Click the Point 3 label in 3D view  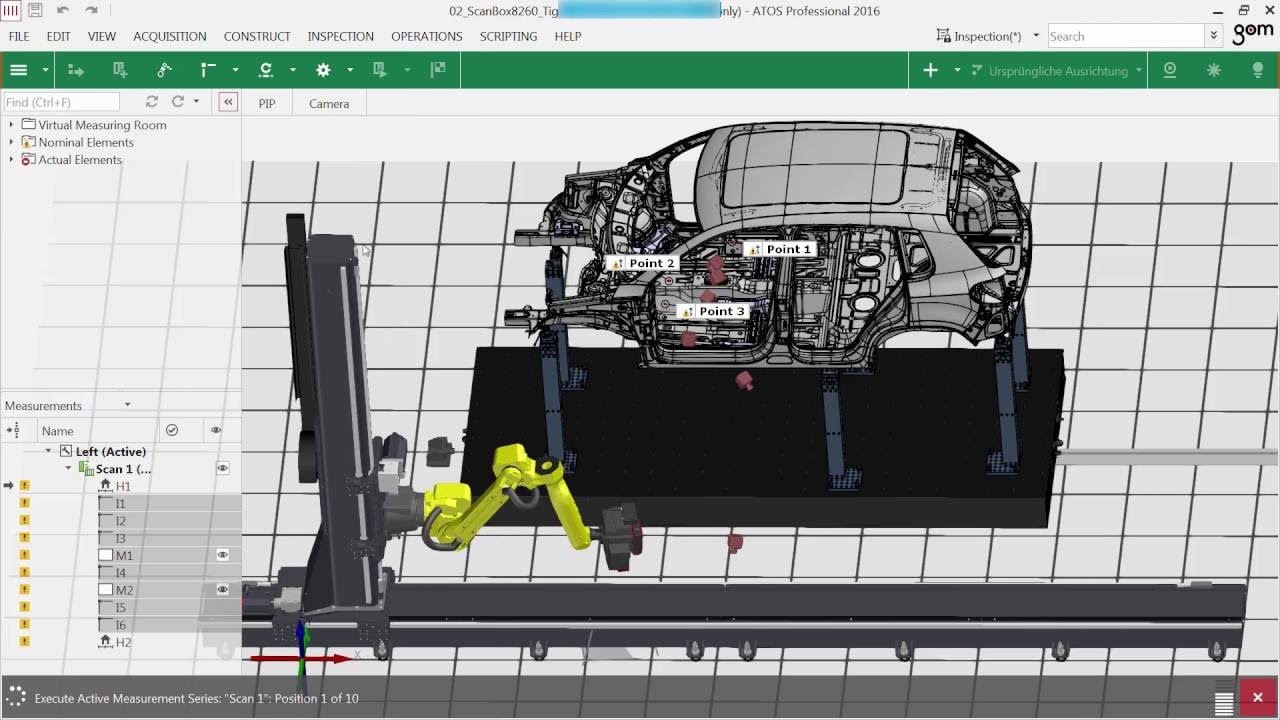(x=712, y=311)
